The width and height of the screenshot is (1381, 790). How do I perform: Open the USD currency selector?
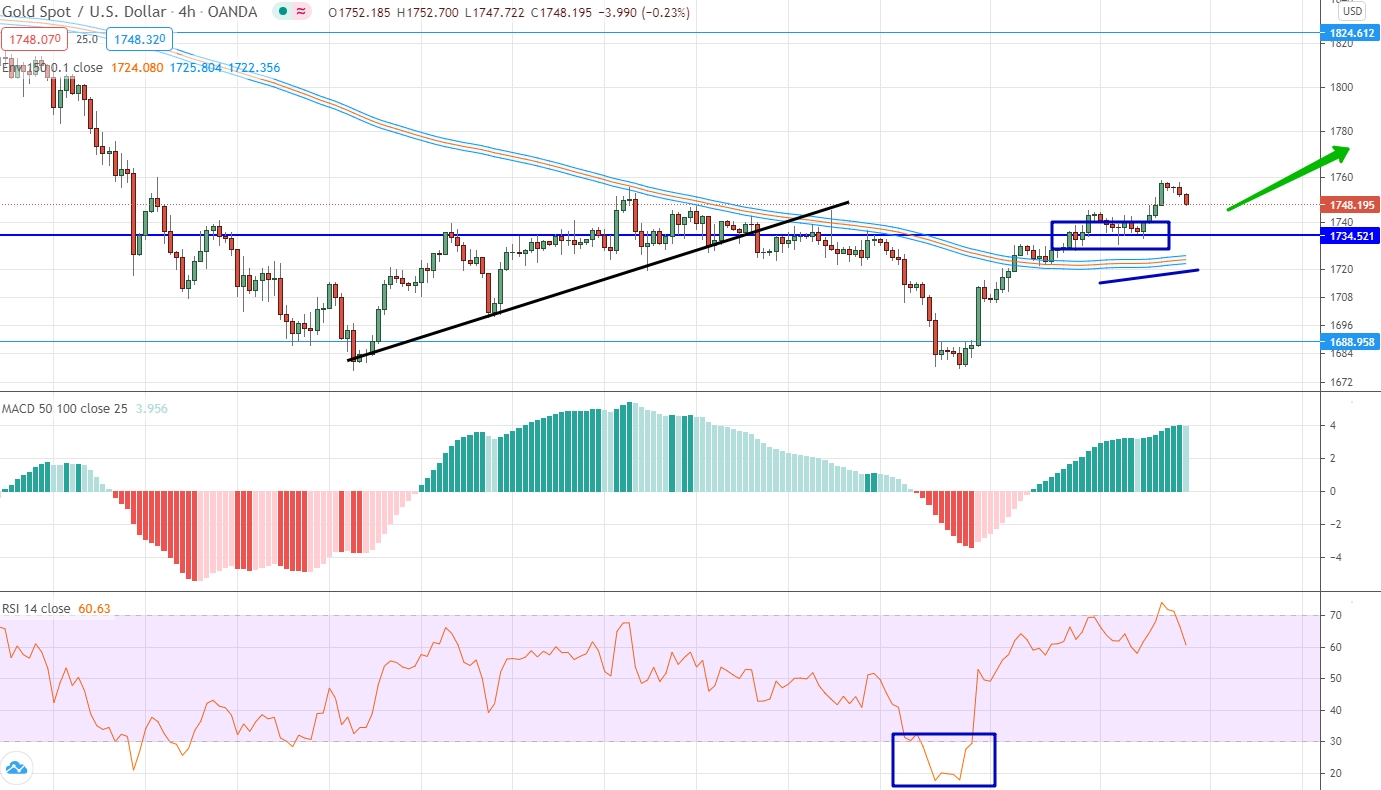[x=1352, y=12]
